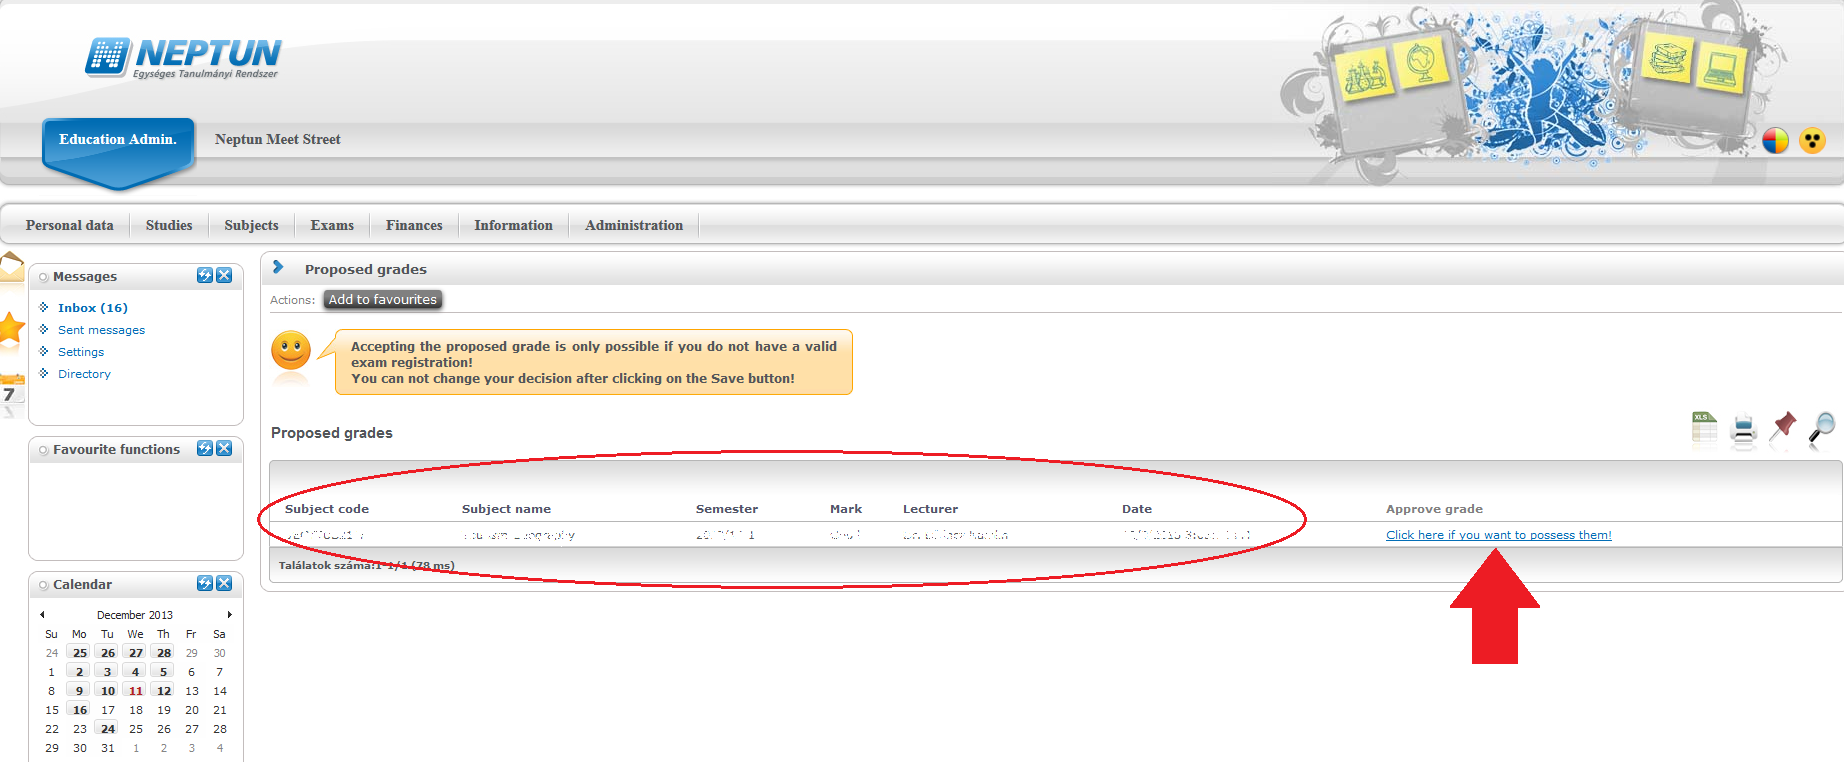Image resolution: width=1844 pixels, height=762 pixels.
Task: Refresh the Favourite functions panel
Action: (205, 448)
